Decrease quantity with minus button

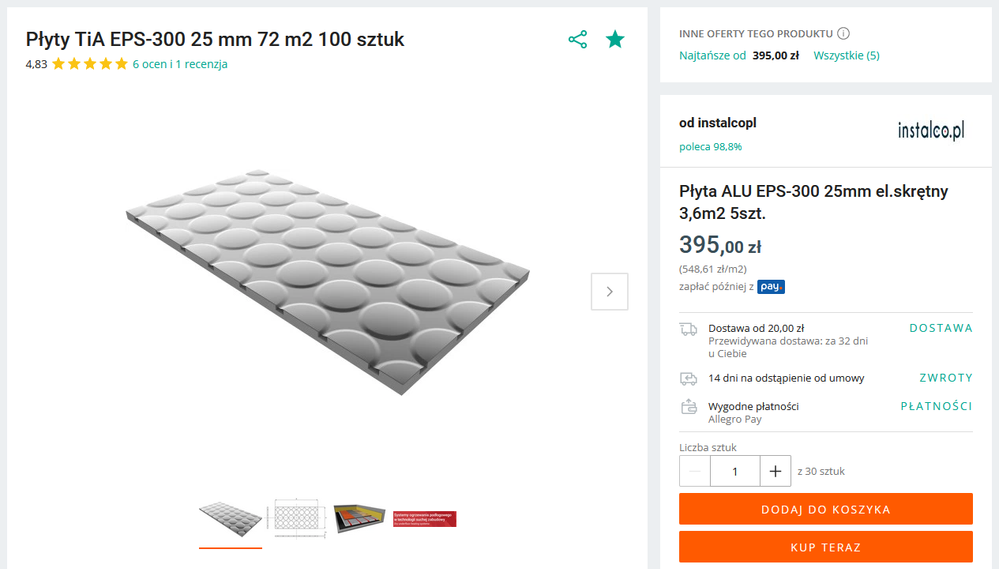695,471
